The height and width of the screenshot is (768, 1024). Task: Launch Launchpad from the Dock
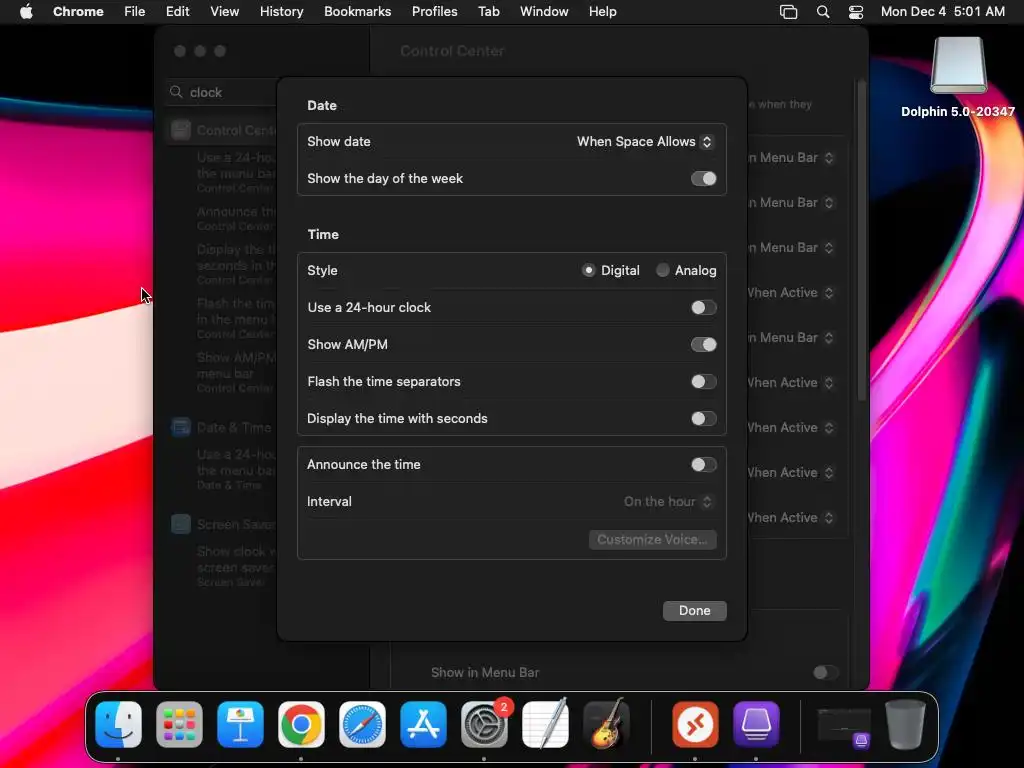coord(179,724)
